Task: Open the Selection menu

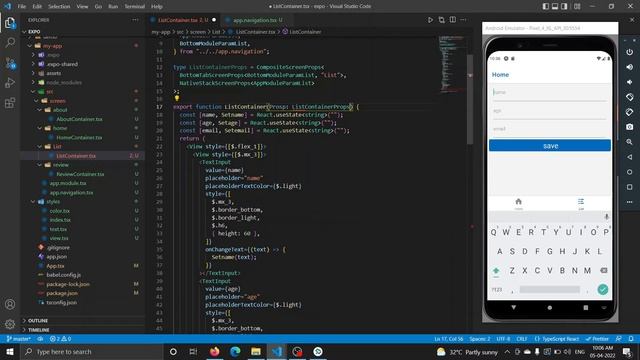Action: point(59,7)
